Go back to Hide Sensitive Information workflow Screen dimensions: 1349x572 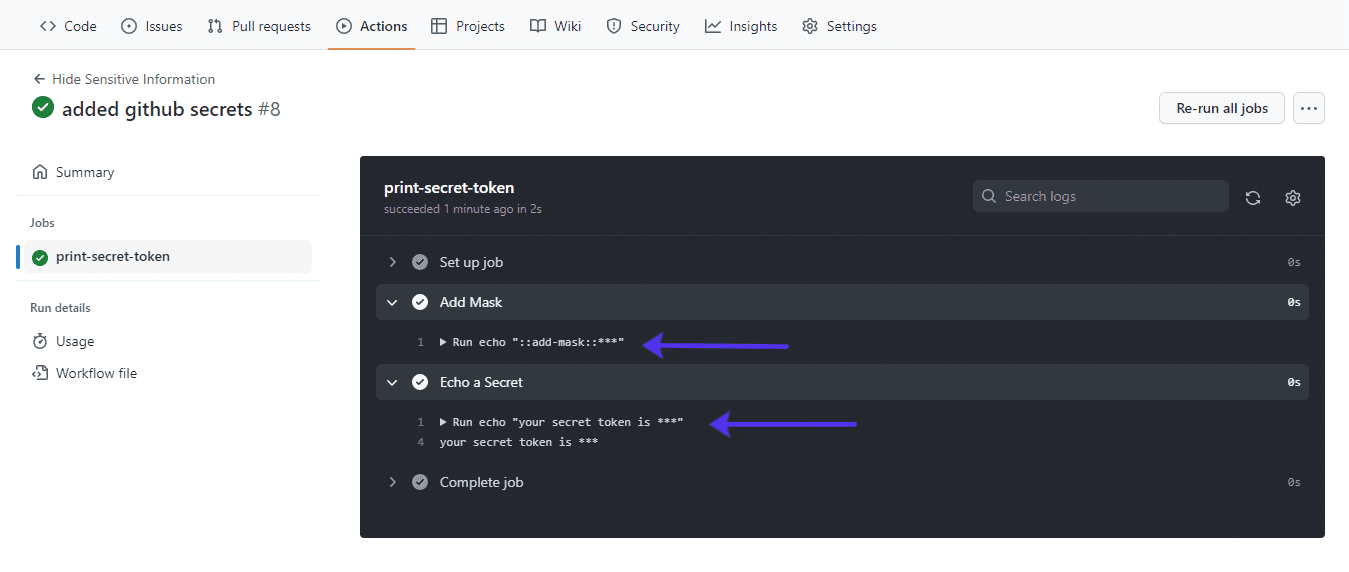124,79
